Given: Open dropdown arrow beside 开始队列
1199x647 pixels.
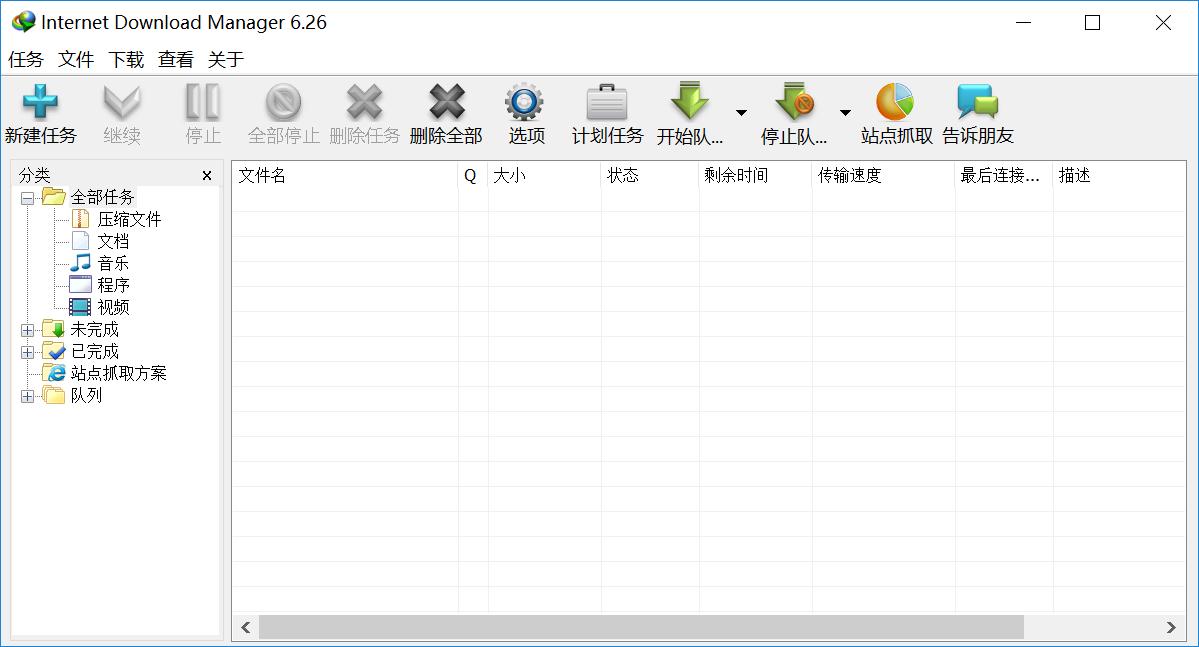Looking at the screenshot, I should pos(741,113).
